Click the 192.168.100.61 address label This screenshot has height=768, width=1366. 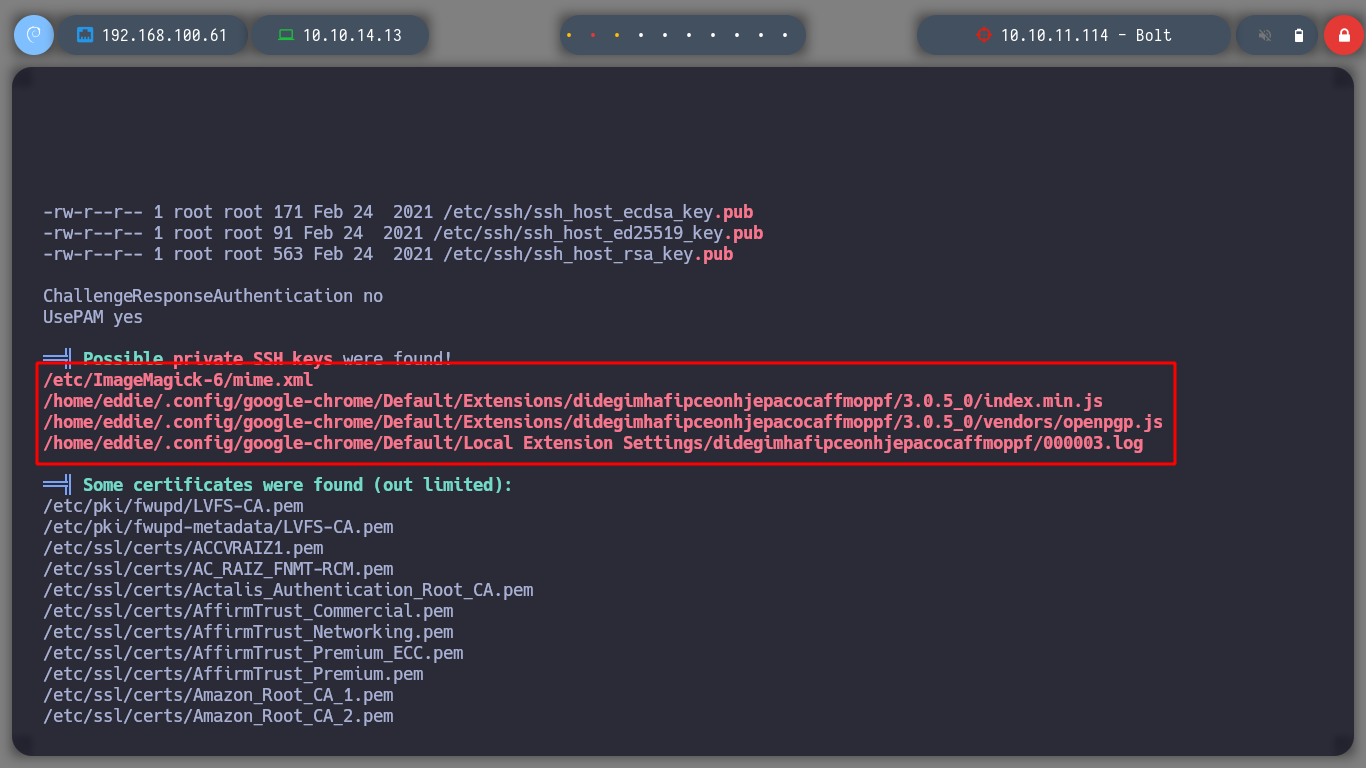(x=165, y=35)
